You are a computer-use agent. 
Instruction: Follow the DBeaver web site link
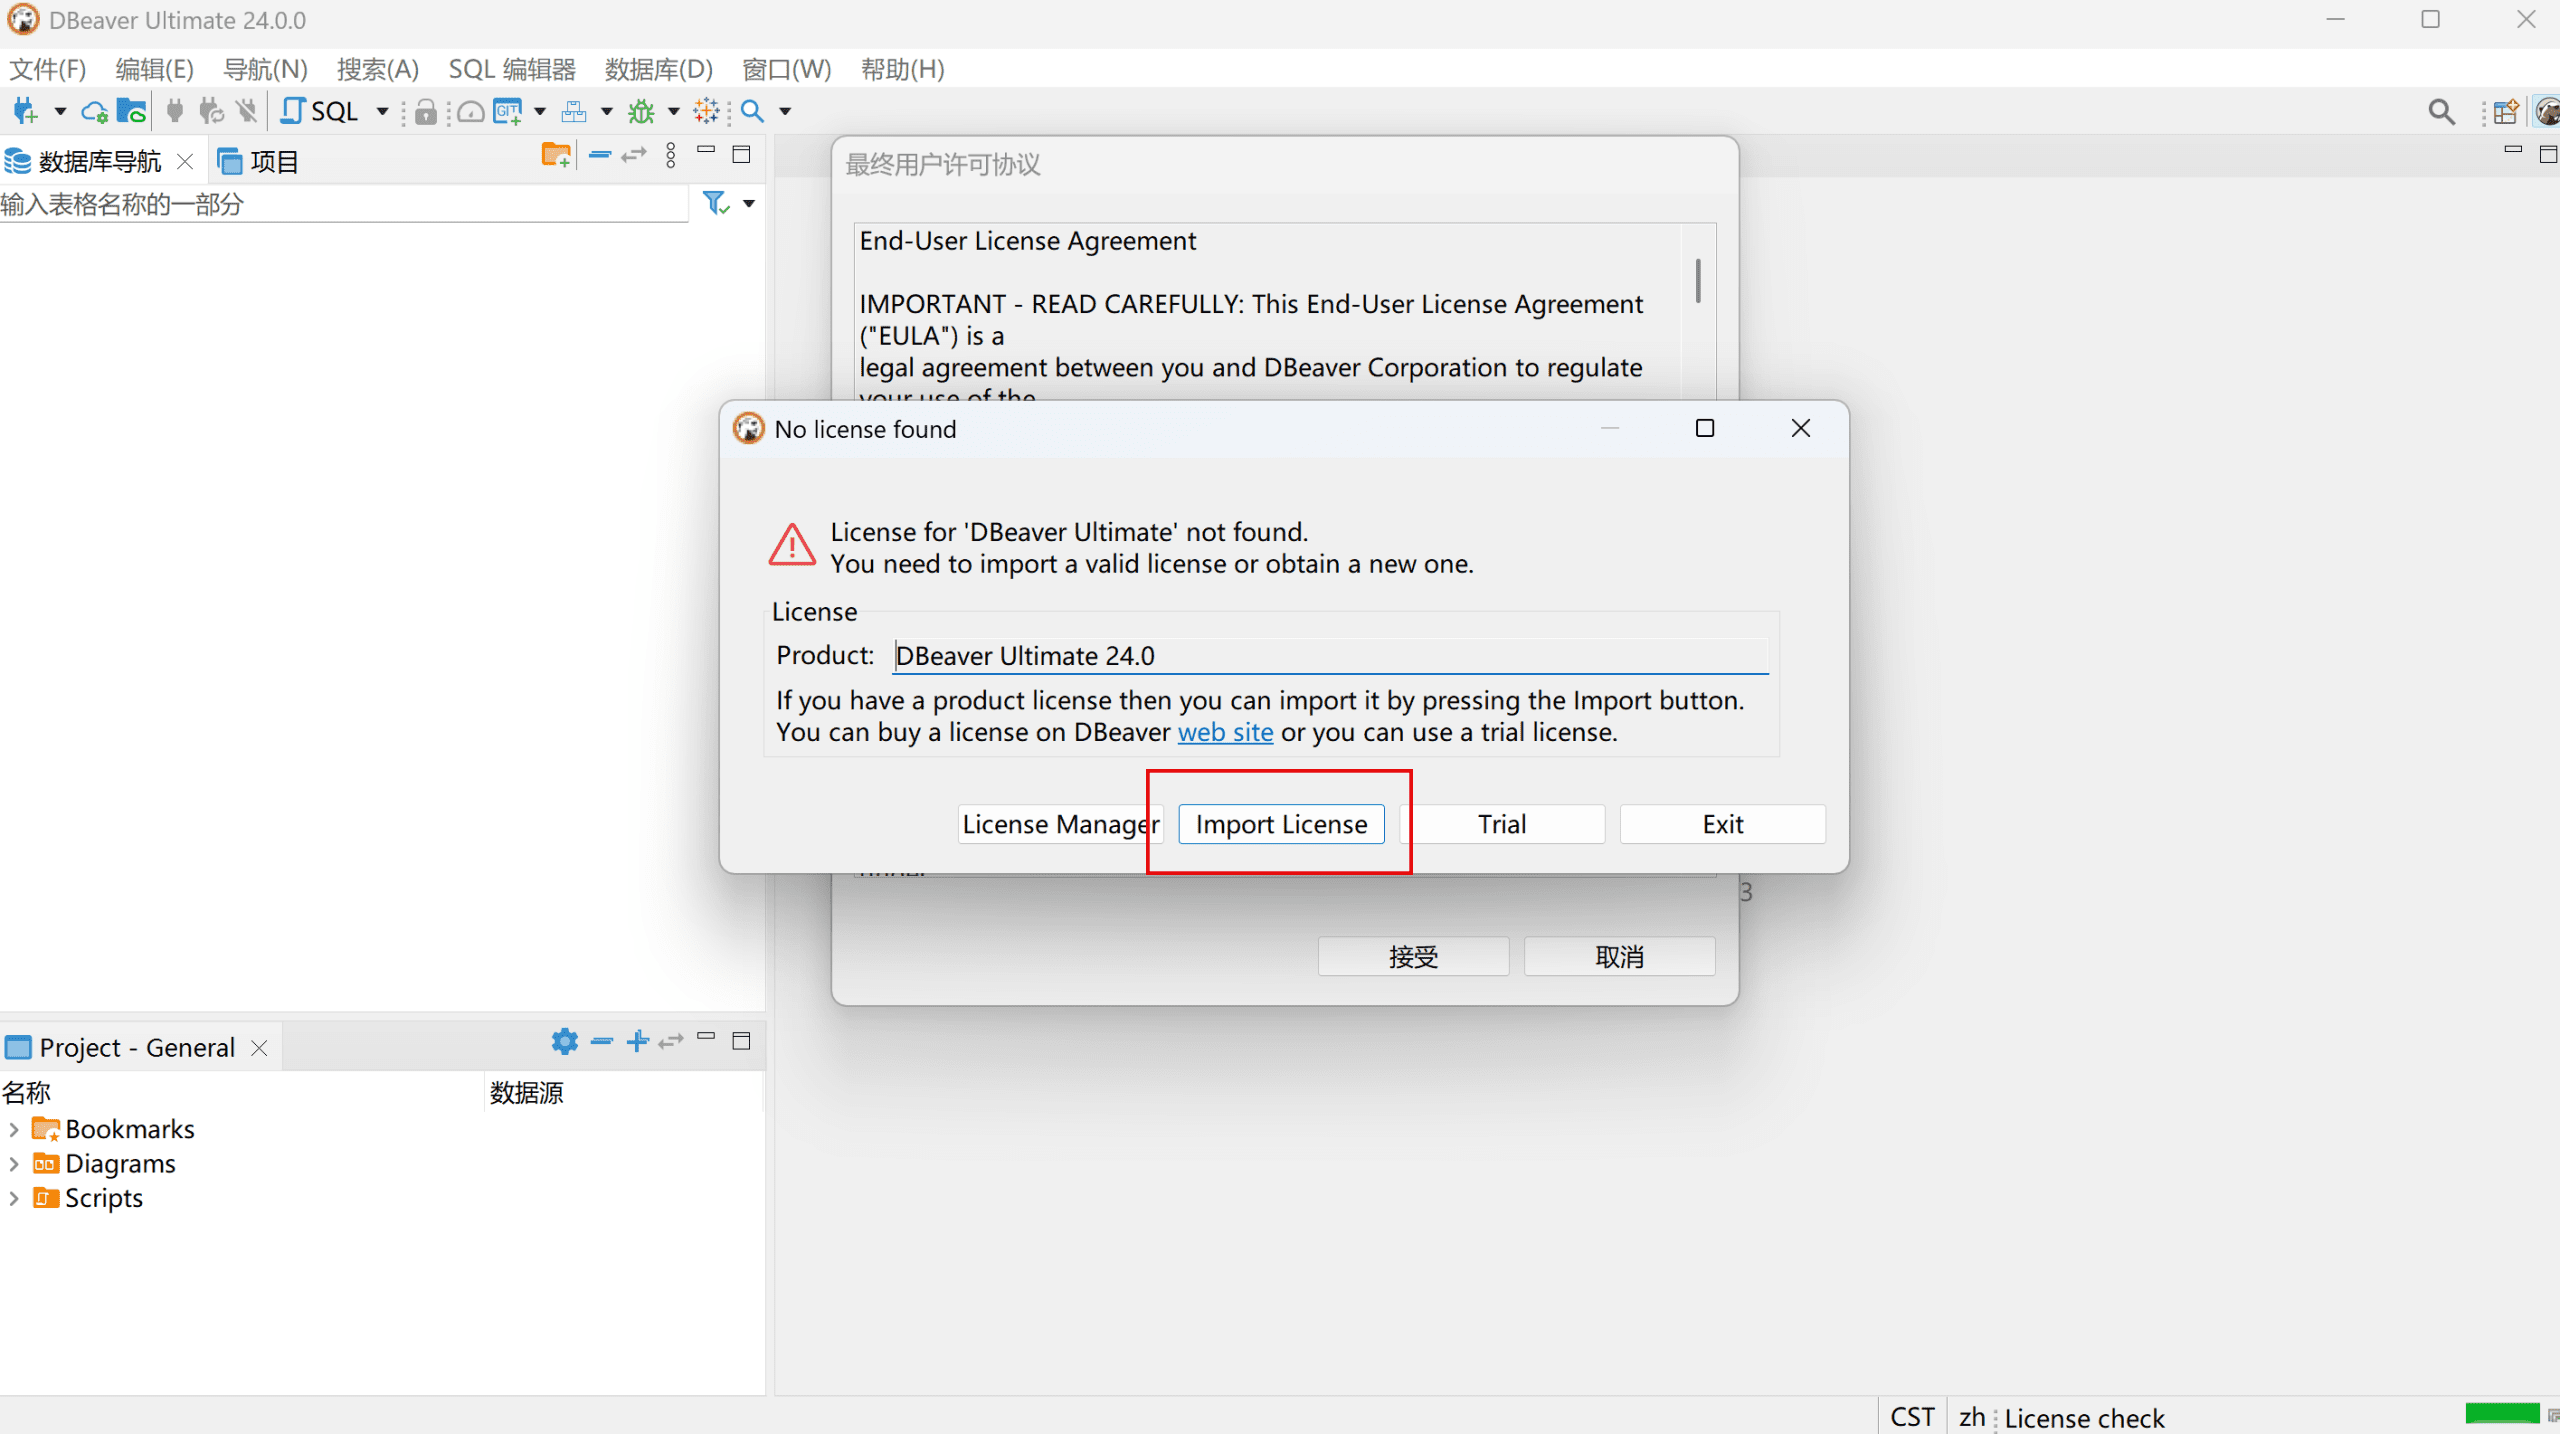click(1225, 732)
